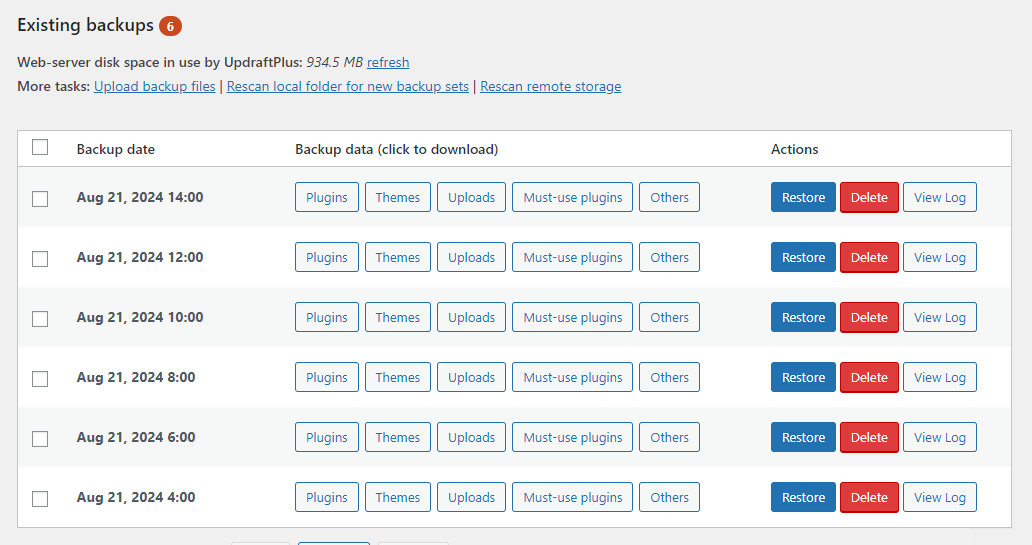This screenshot has height=545, width=1032.
Task: Check the Aug 21, 2024 4:00 backup checkbox
Action: 40,499
